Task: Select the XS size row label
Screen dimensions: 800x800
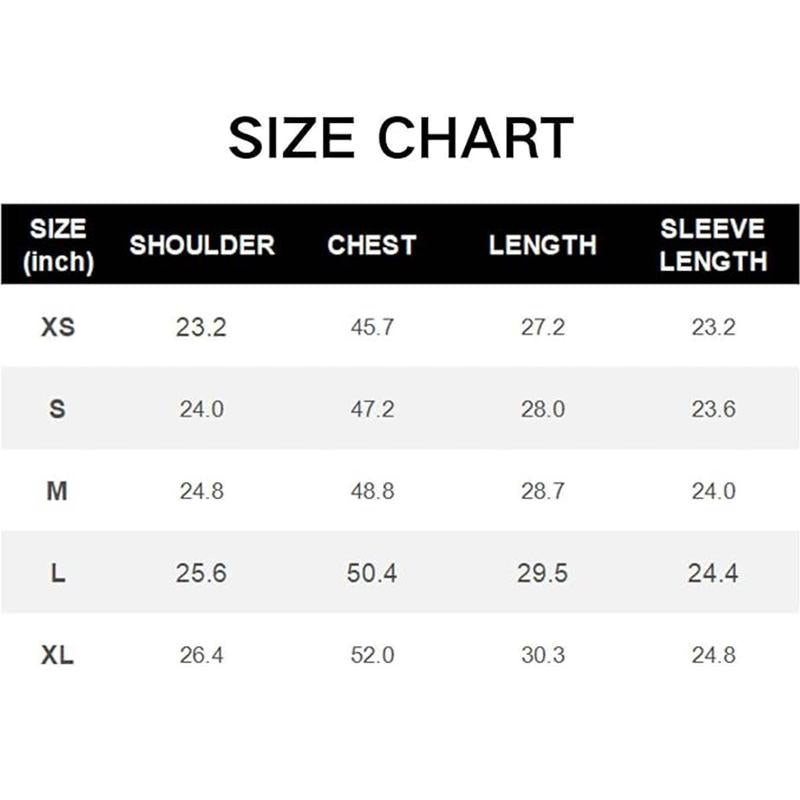Action: [x=58, y=327]
